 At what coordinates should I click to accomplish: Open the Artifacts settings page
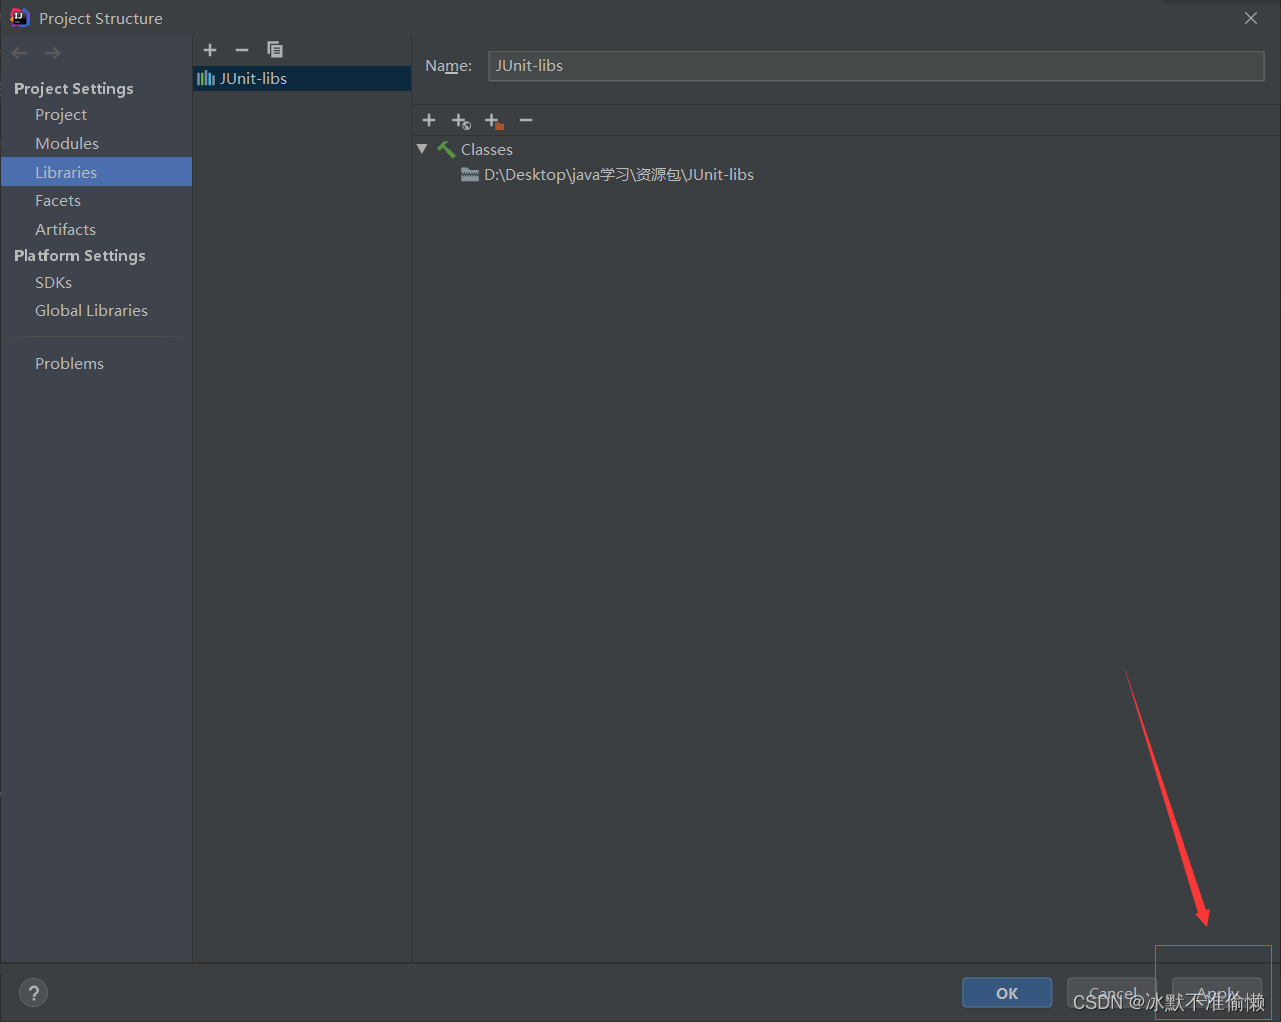[65, 230]
